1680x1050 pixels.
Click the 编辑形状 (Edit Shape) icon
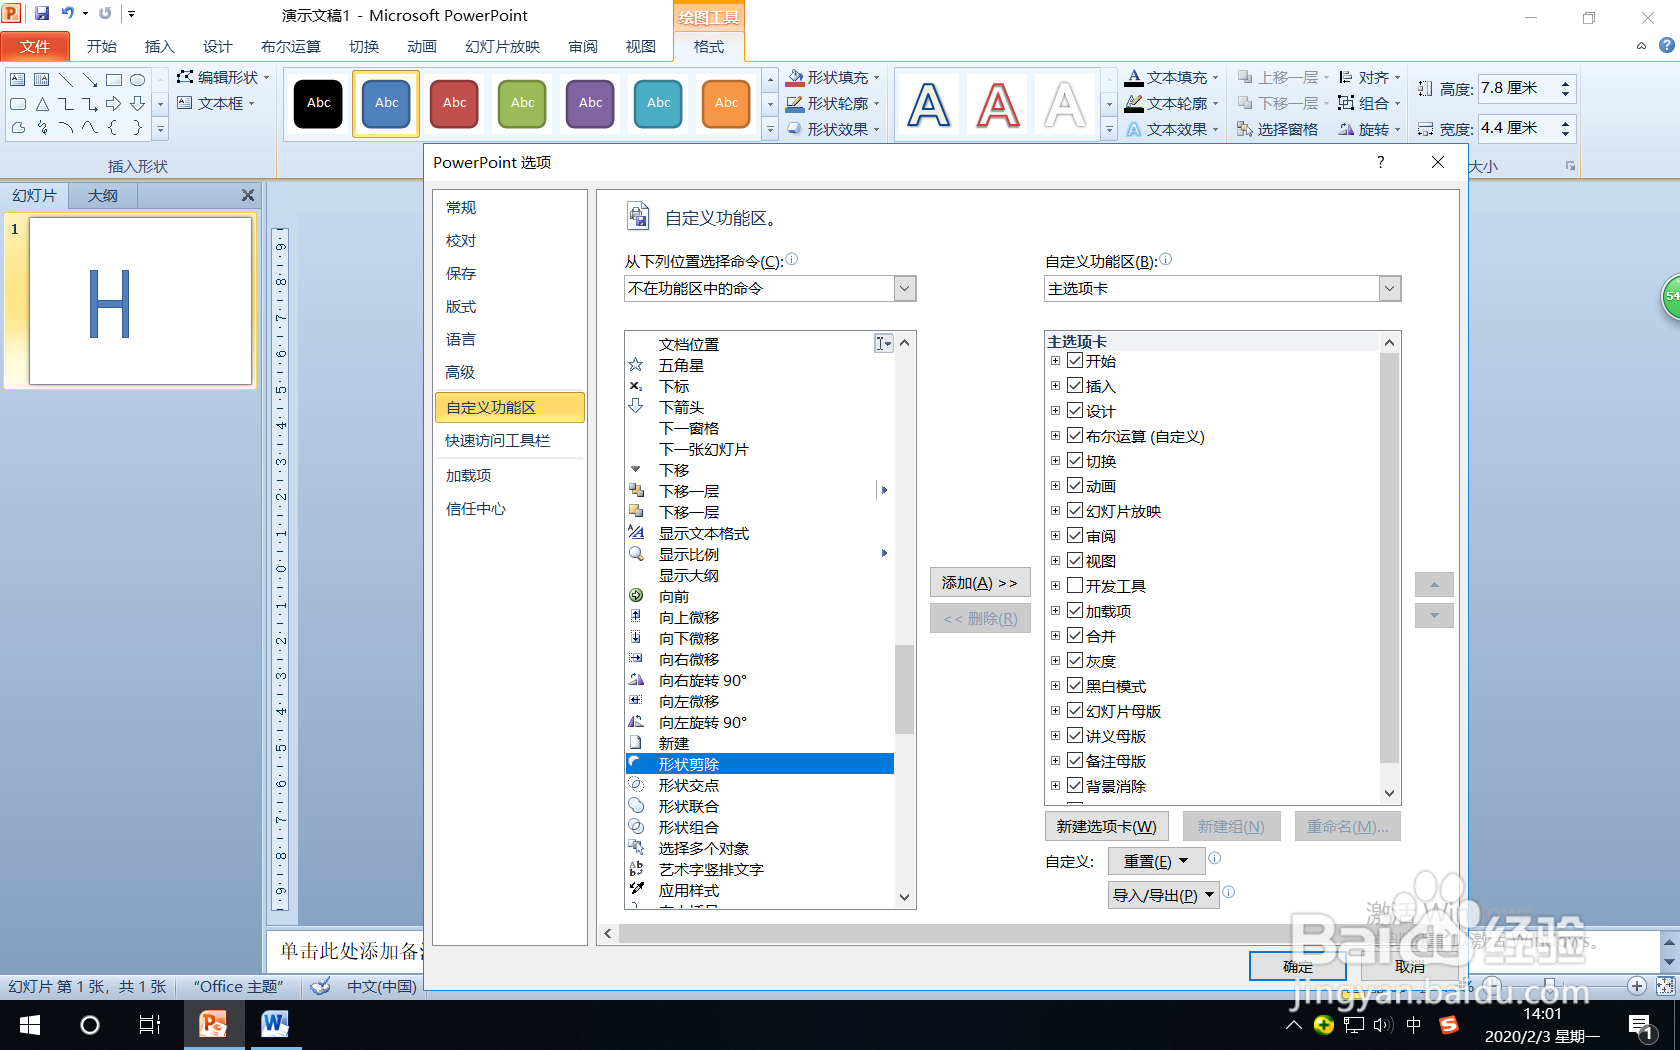tap(184, 77)
